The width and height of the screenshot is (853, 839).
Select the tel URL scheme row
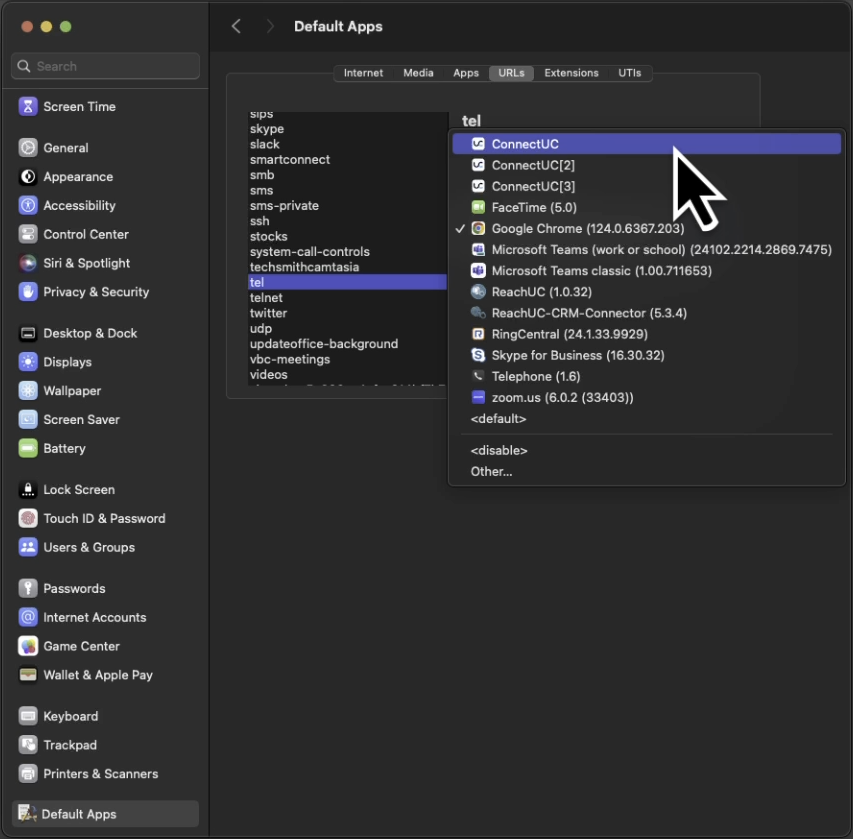point(347,282)
